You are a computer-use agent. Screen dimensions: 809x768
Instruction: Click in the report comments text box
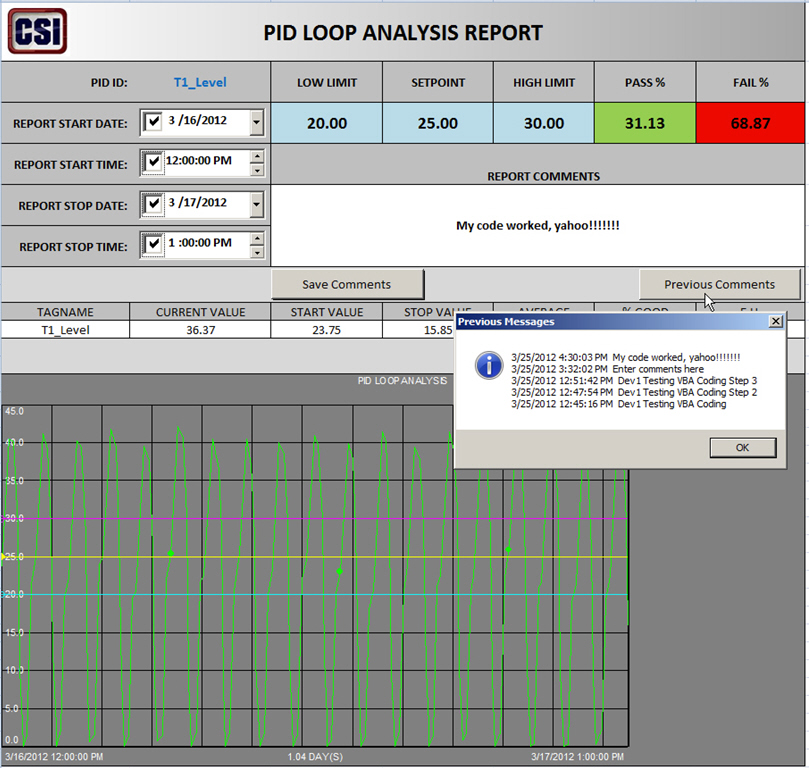[x=538, y=226]
